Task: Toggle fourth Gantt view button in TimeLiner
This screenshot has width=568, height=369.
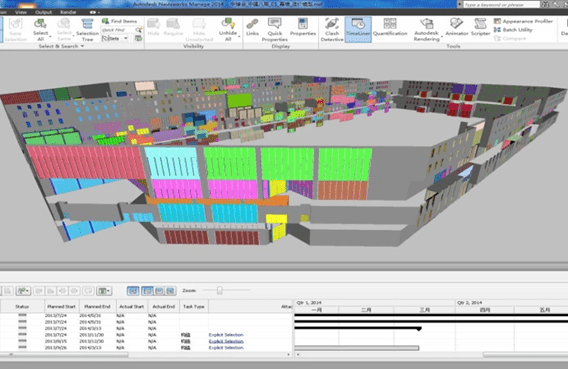Action: pyautogui.click(x=171, y=290)
